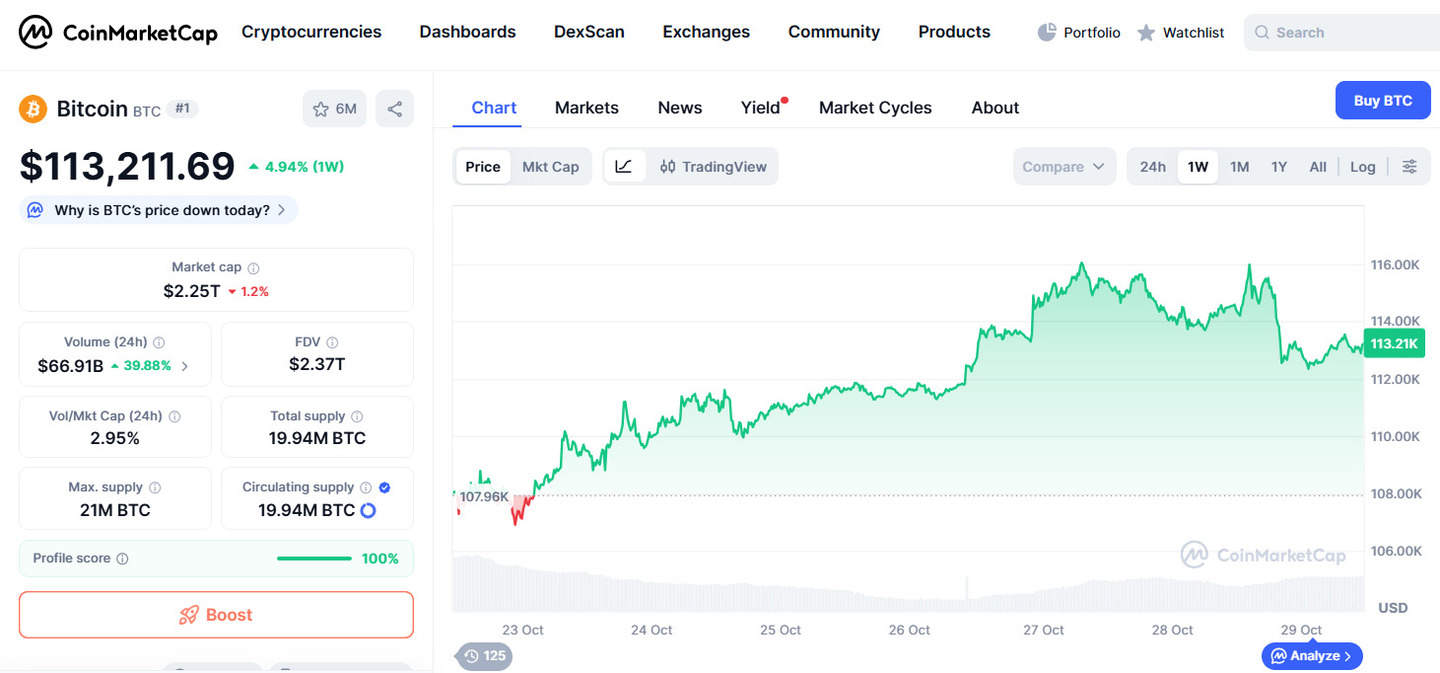Share Bitcoin page via share icon
Screen dimensions: 1440x673
pos(395,109)
